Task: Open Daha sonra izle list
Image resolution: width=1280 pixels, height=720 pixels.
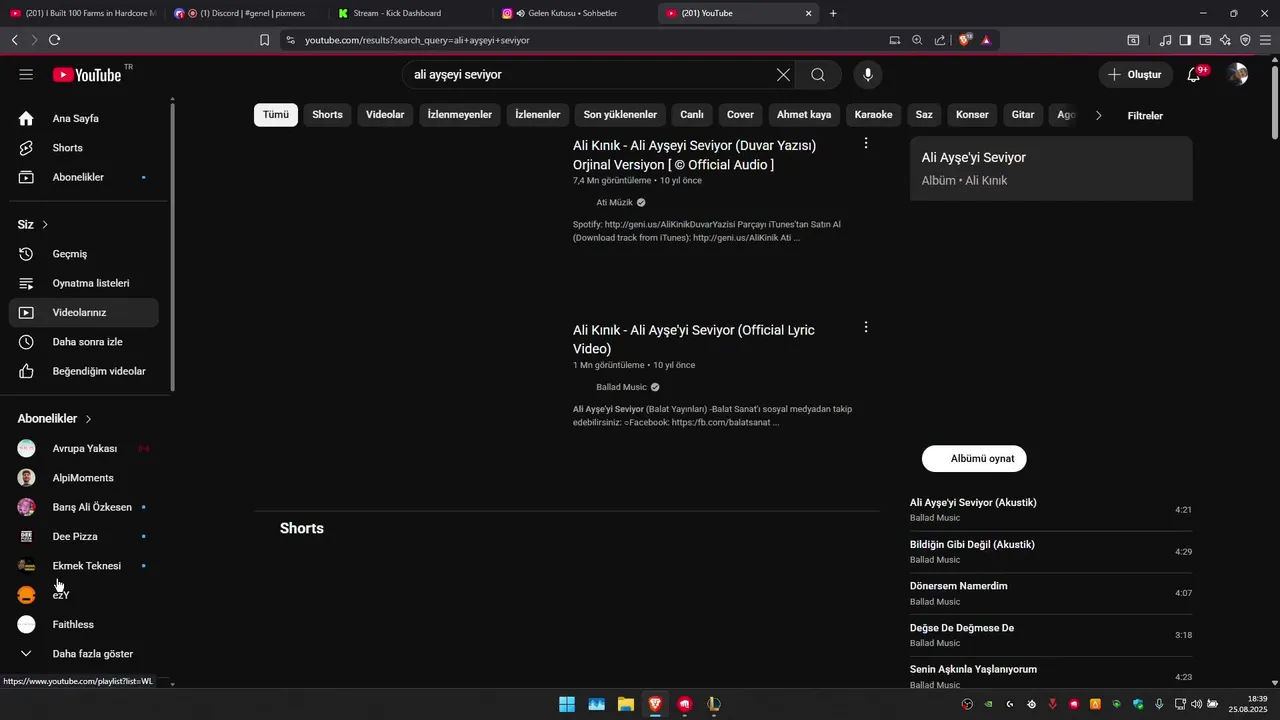Action: coord(83,342)
